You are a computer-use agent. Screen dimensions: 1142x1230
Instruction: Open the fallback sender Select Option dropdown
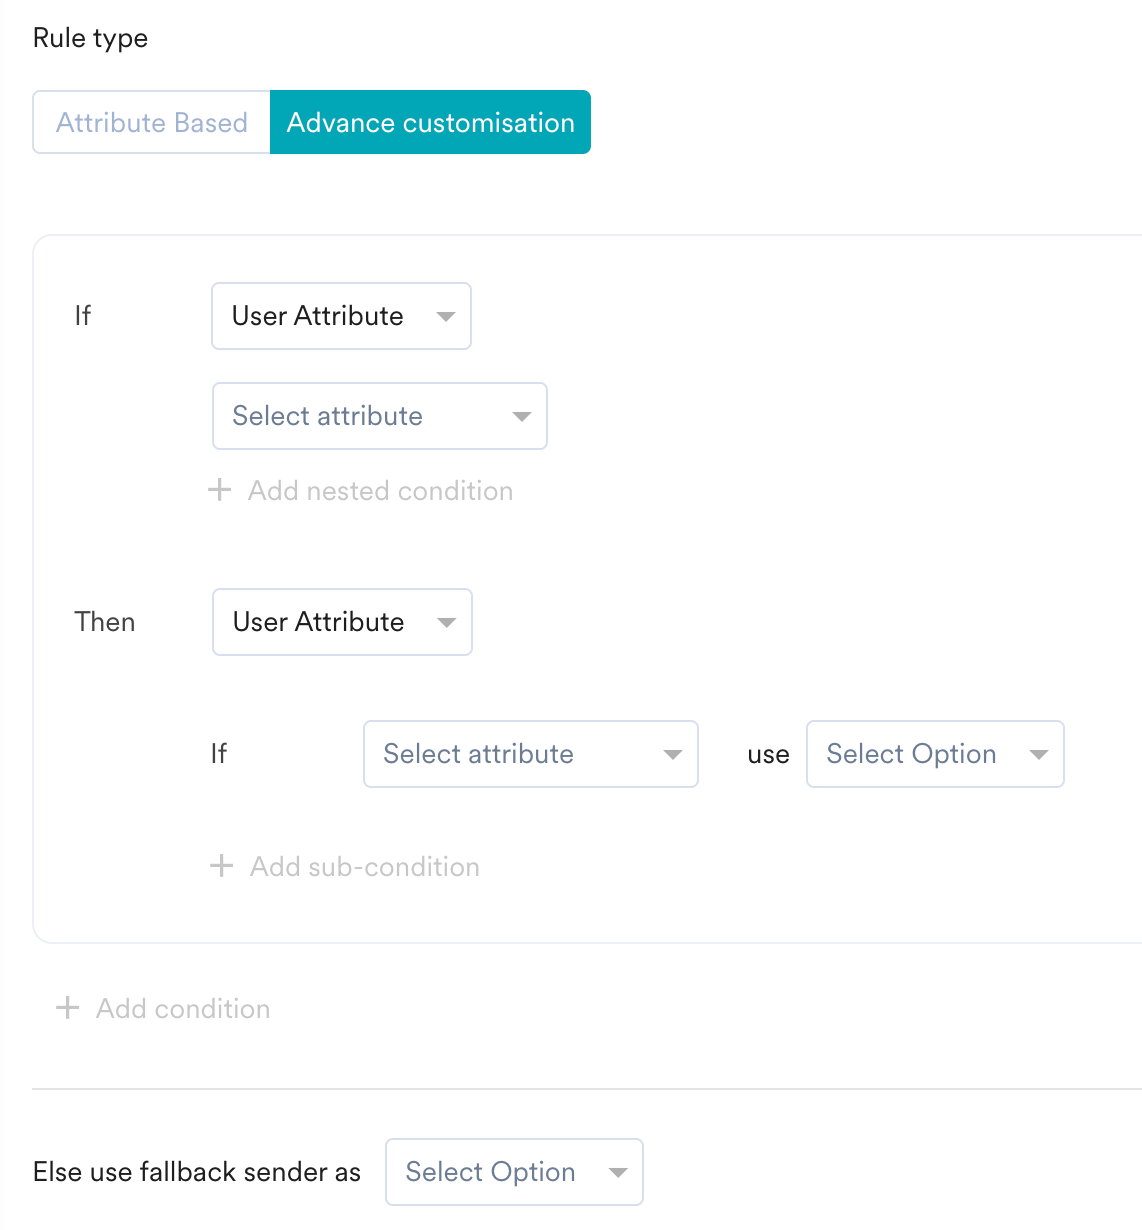pyautogui.click(x=514, y=1172)
